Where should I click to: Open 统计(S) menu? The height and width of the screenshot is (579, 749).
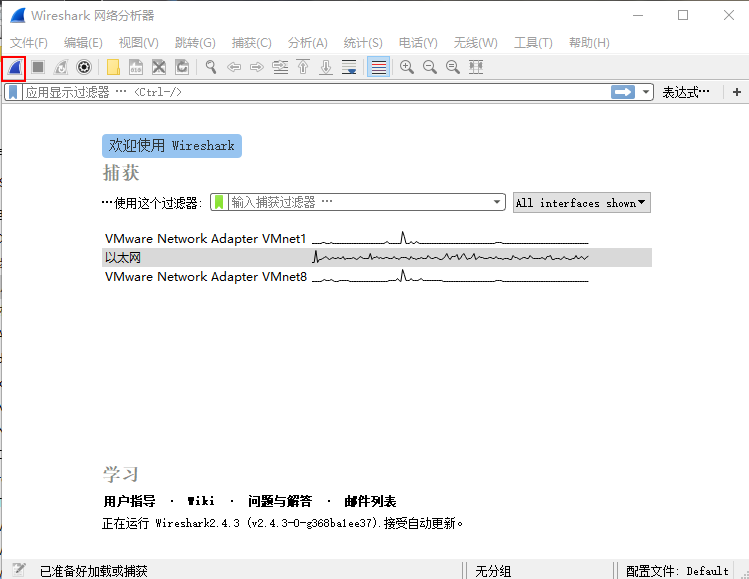coord(363,43)
